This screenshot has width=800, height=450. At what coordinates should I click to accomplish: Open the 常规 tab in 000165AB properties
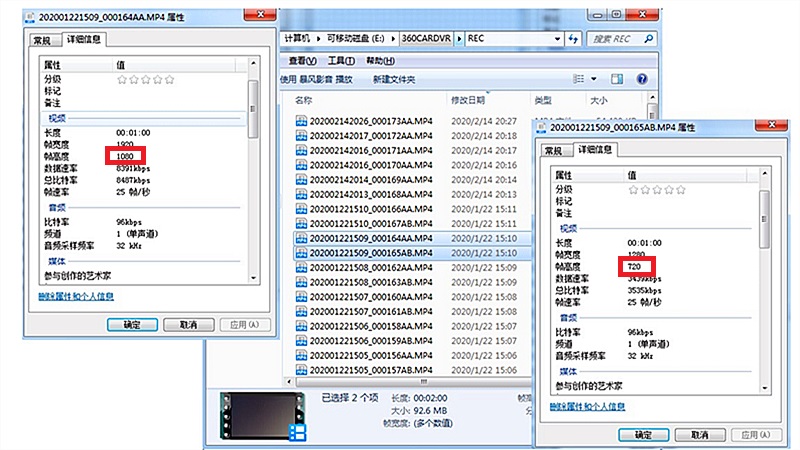(554, 151)
